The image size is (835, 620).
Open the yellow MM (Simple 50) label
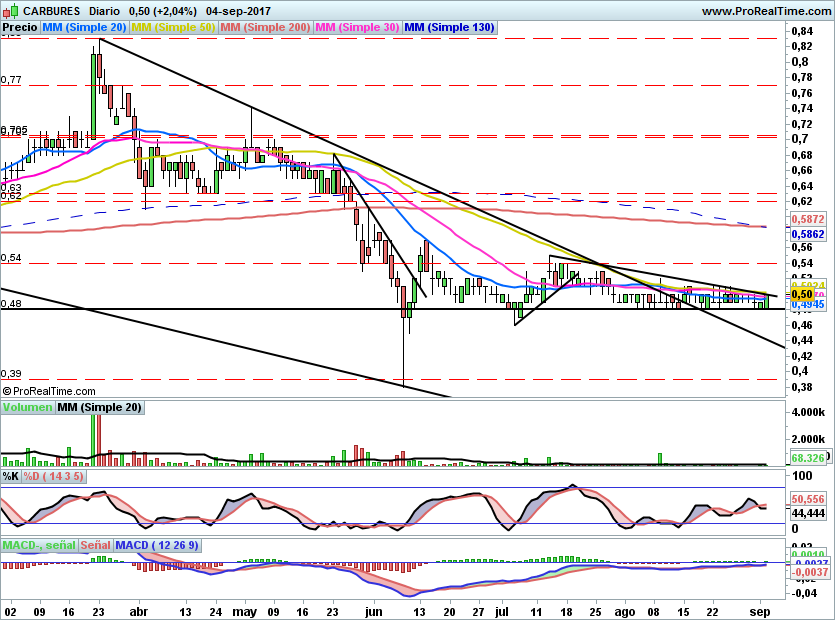173,28
